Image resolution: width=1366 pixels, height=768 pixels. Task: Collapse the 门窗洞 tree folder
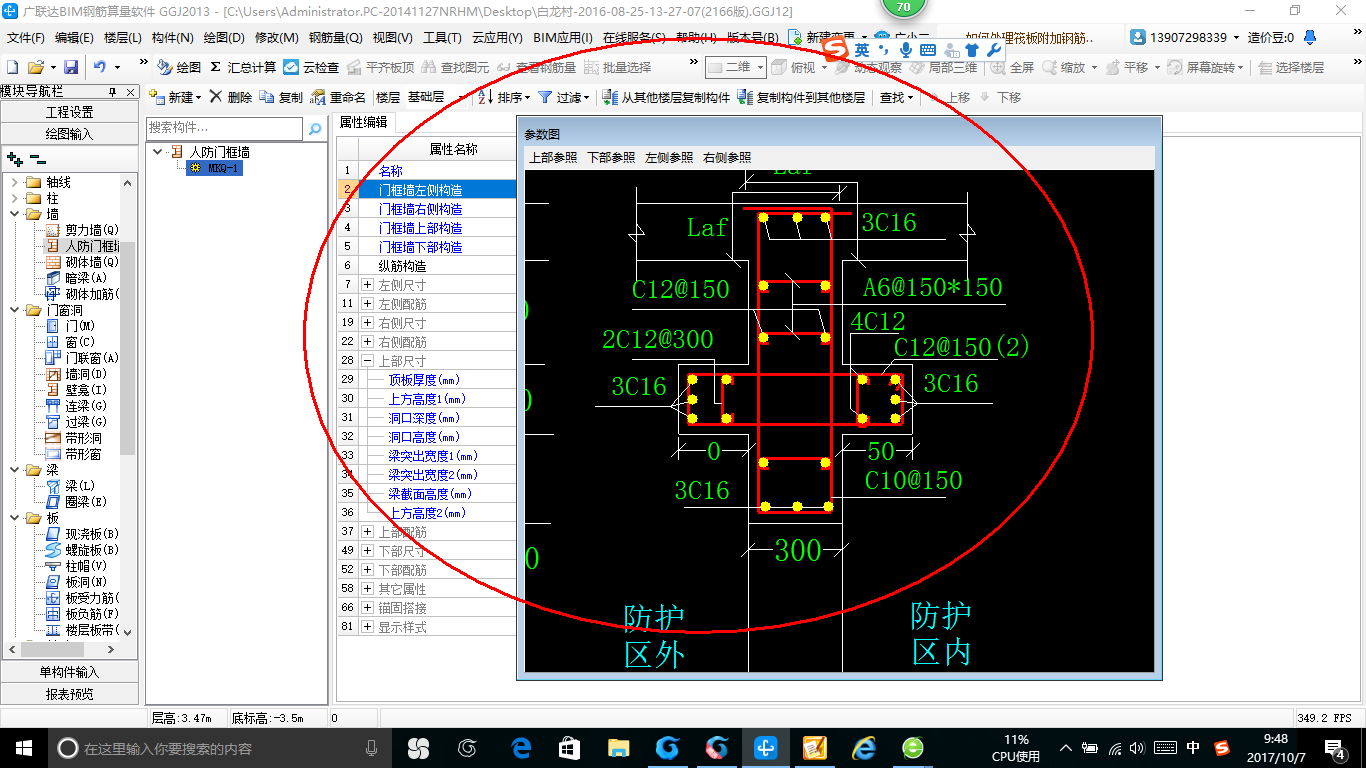point(15,310)
